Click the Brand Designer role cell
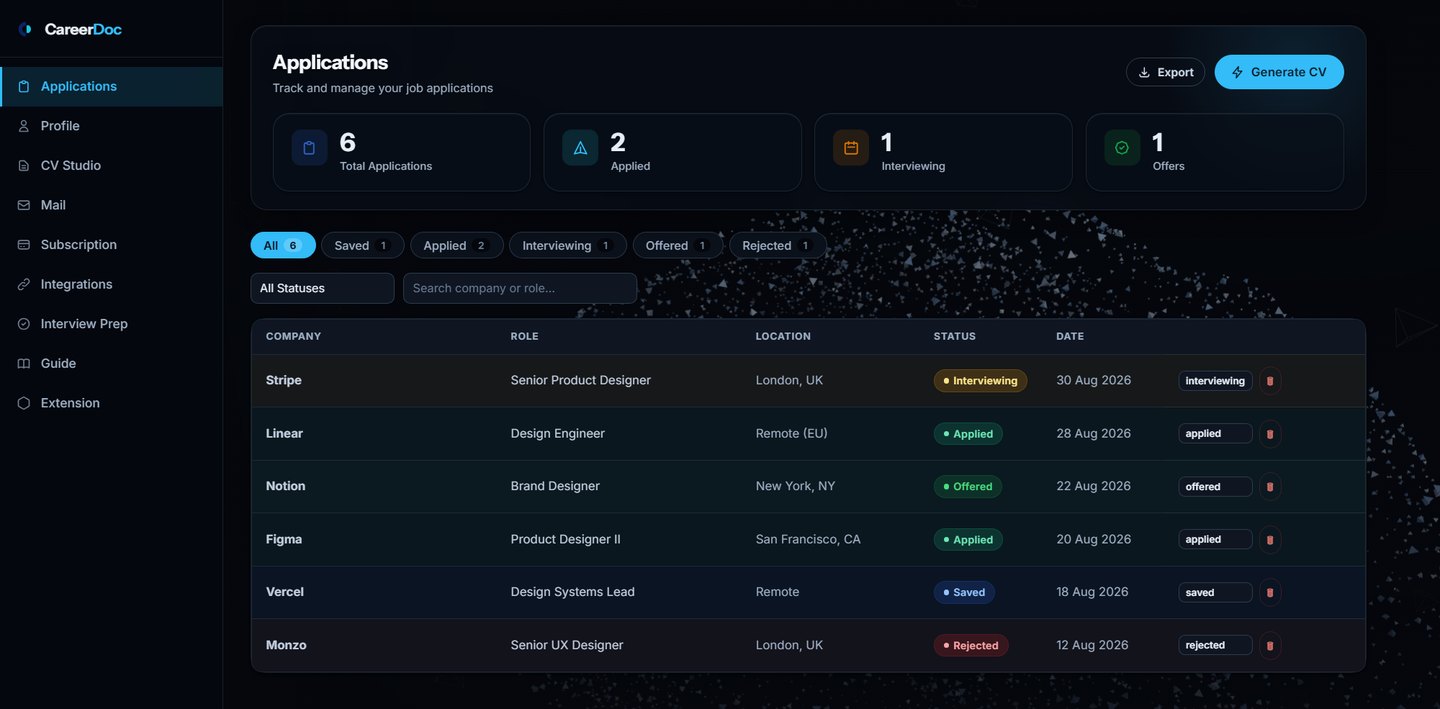Image resolution: width=1440 pixels, height=709 pixels. (x=555, y=486)
